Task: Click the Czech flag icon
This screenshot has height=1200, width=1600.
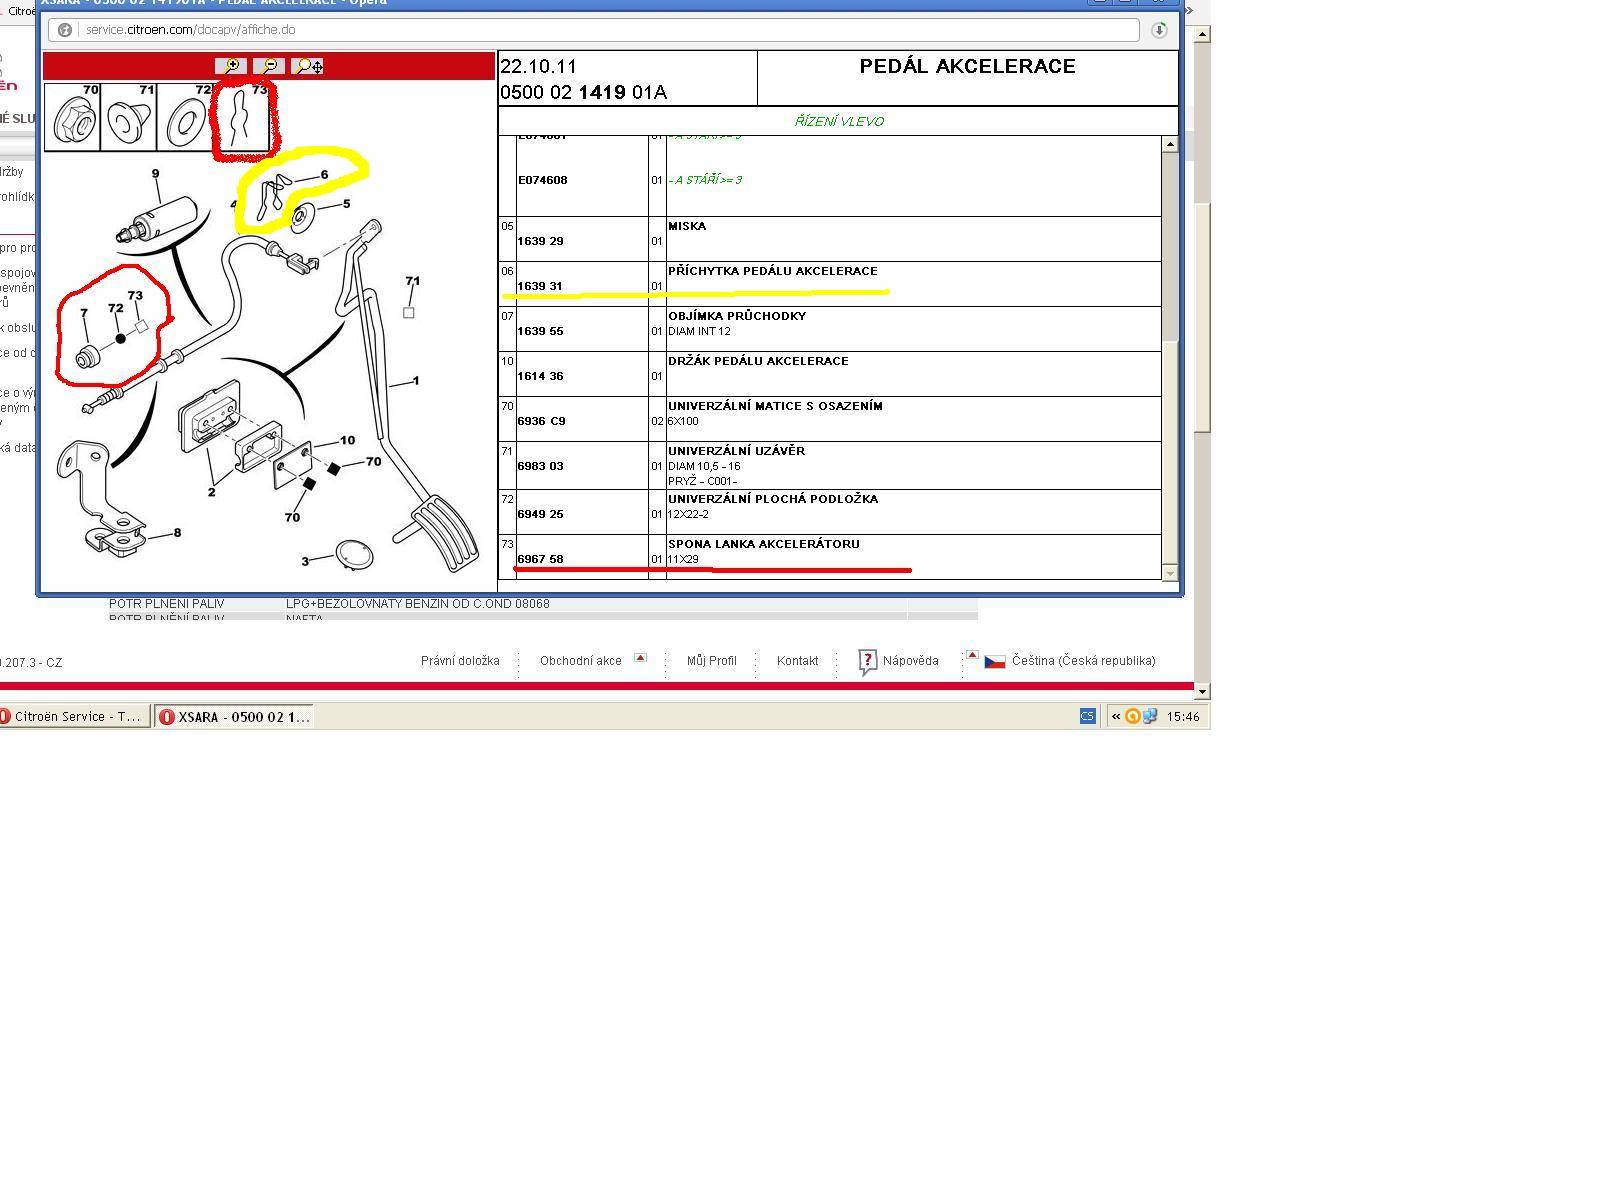Action: point(995,662)
